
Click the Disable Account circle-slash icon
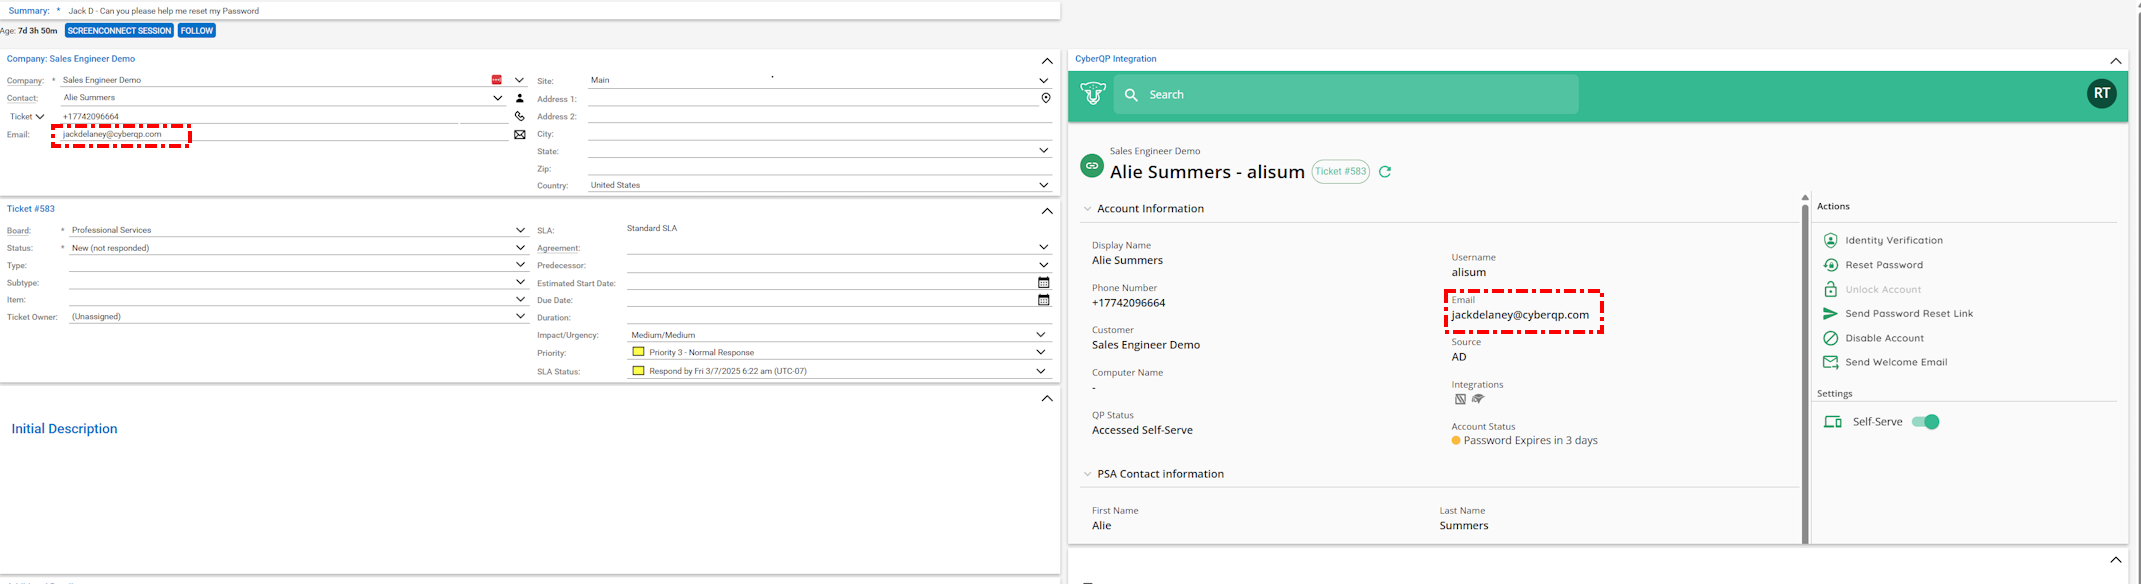point(1830,338)
